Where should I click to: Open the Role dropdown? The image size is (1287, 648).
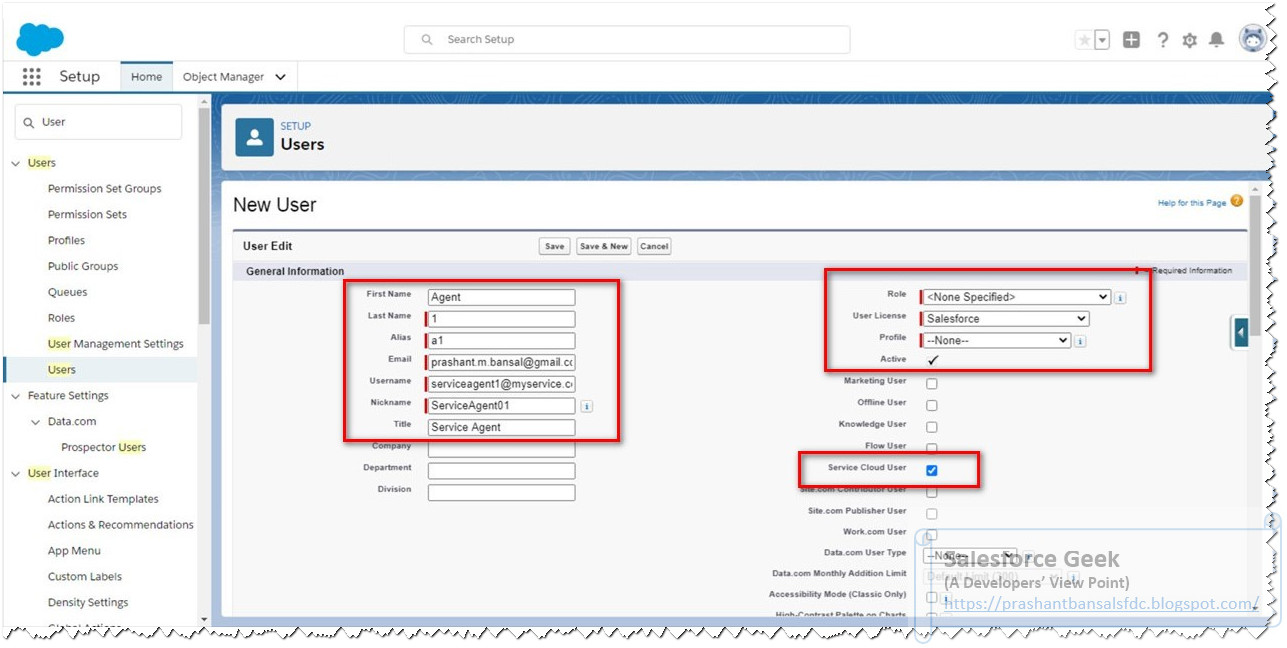(1016, 297)
